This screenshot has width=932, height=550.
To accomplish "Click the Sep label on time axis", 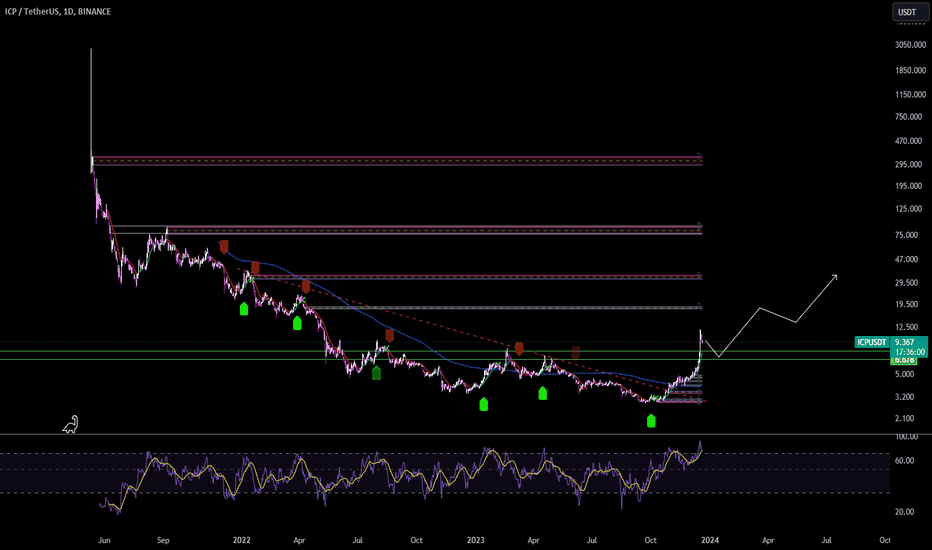I will (x=163, y=540).
